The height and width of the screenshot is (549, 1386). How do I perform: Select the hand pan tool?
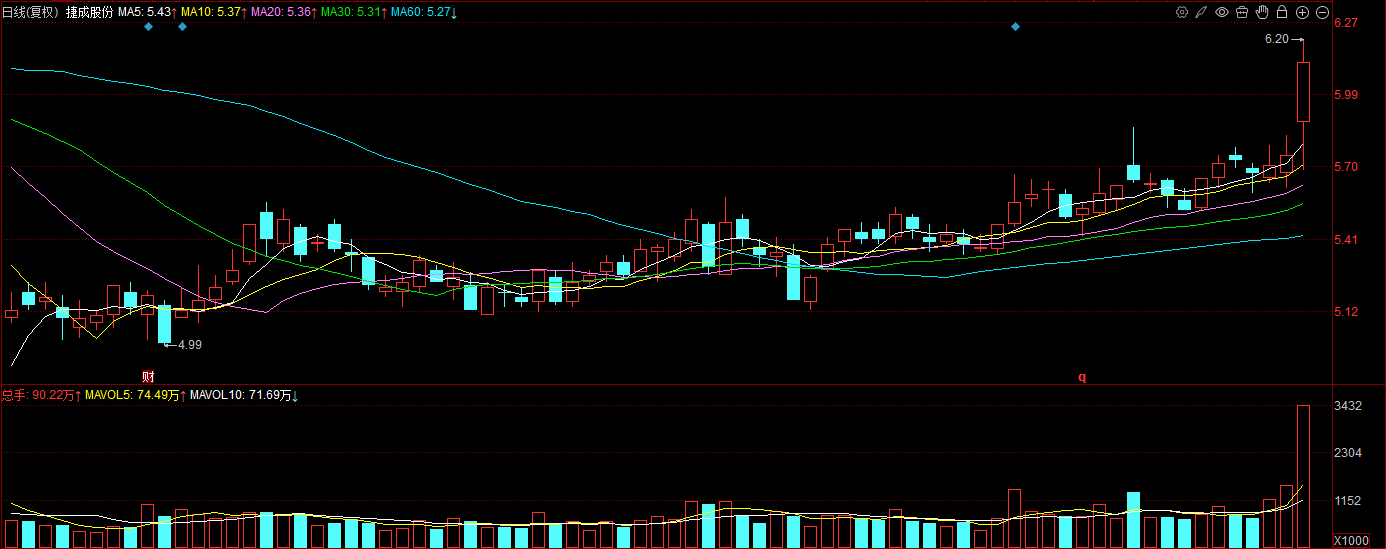tap(1262, 12)
